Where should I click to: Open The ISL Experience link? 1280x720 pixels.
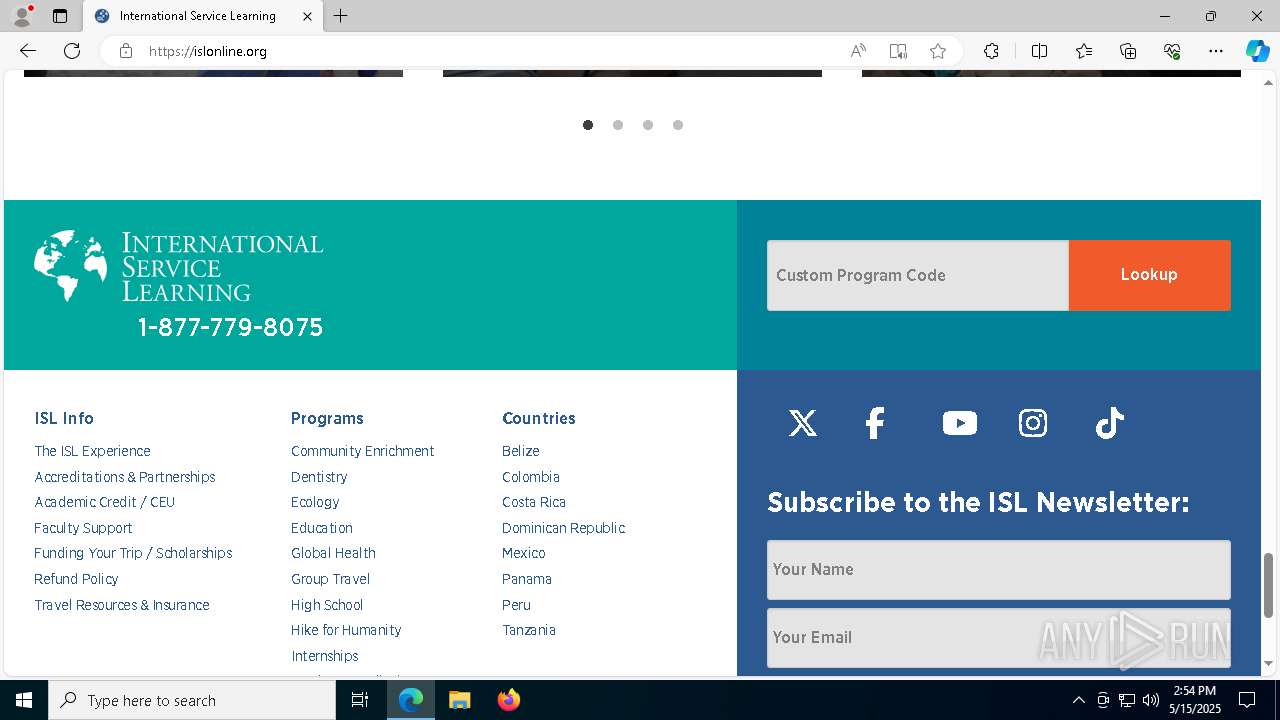click(93, 451)
